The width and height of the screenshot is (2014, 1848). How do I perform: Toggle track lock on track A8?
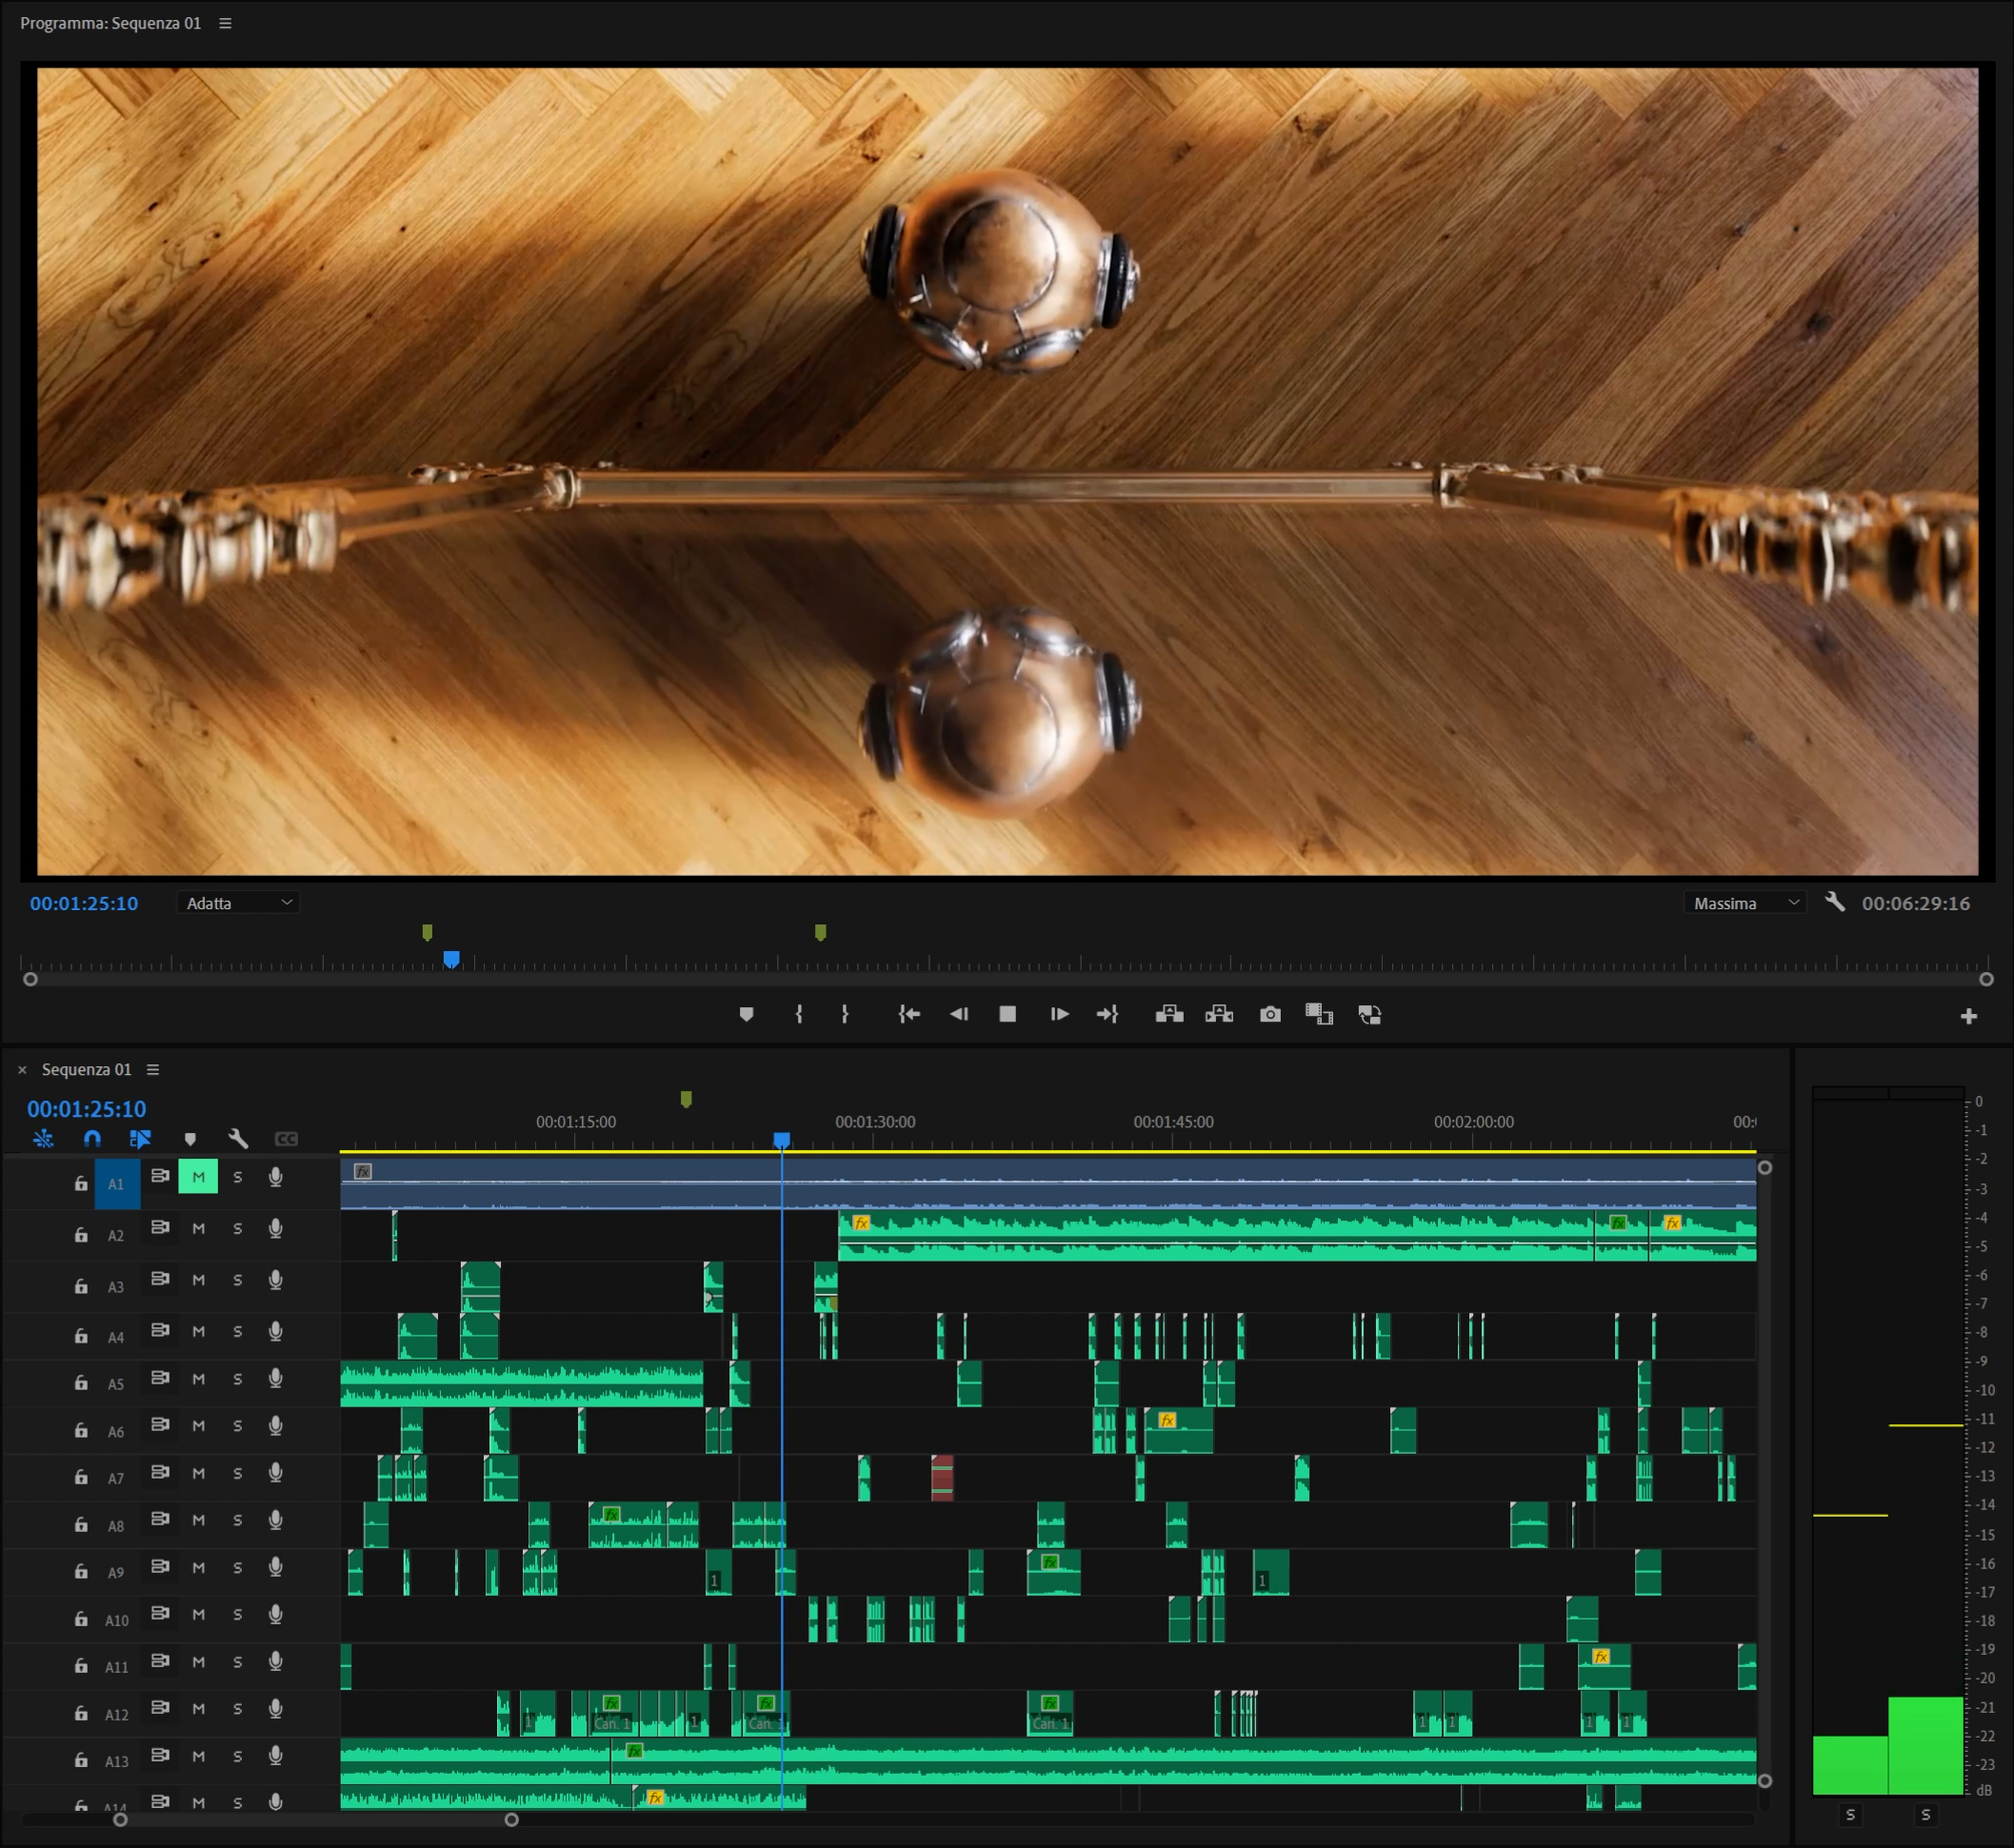tap(81, 1525)
